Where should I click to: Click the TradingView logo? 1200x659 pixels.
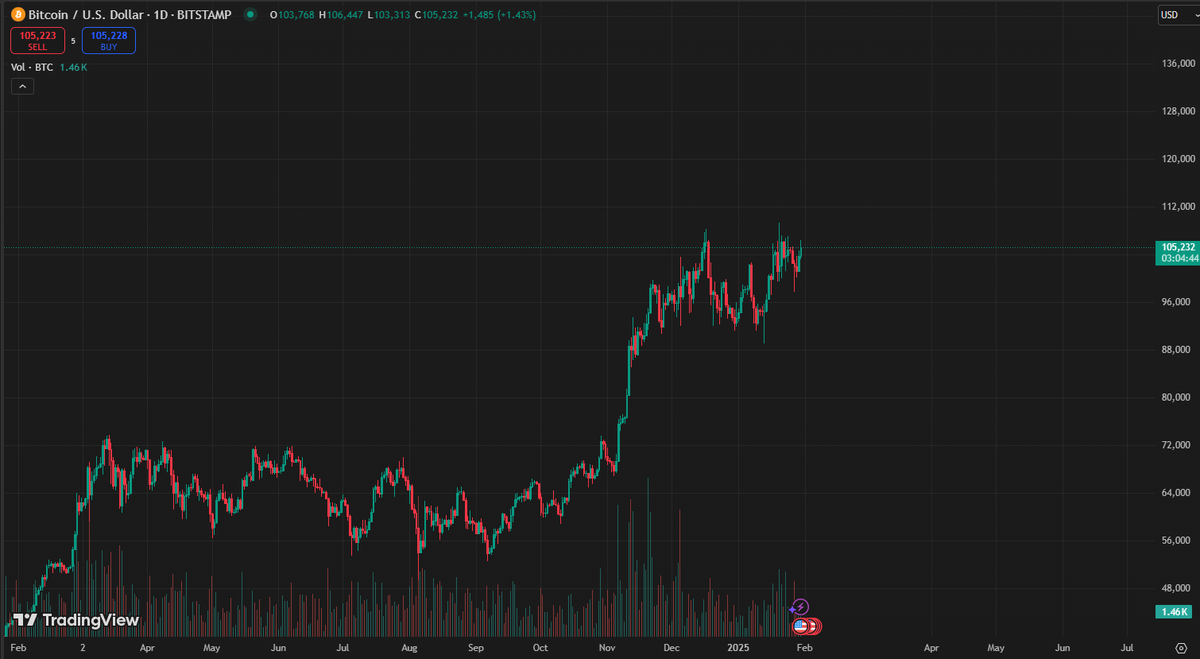[x=76, y=620]
